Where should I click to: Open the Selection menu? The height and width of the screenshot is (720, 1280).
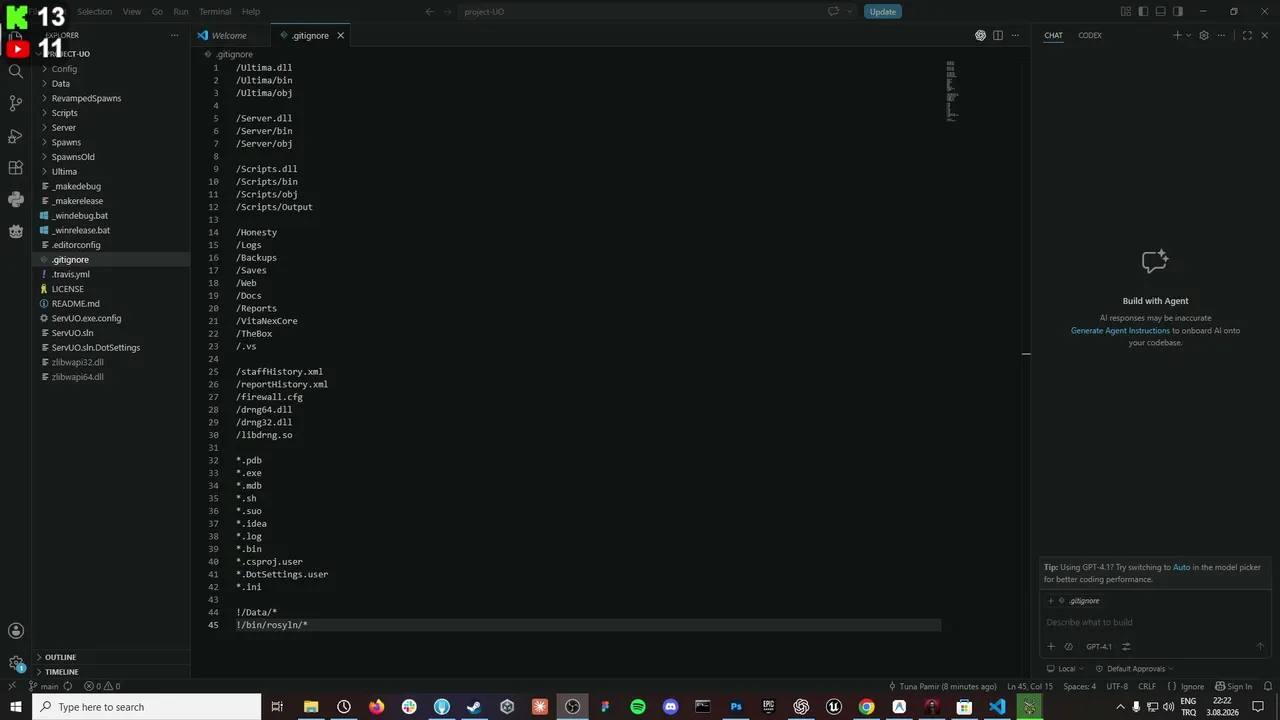click(x=95, y=12)
